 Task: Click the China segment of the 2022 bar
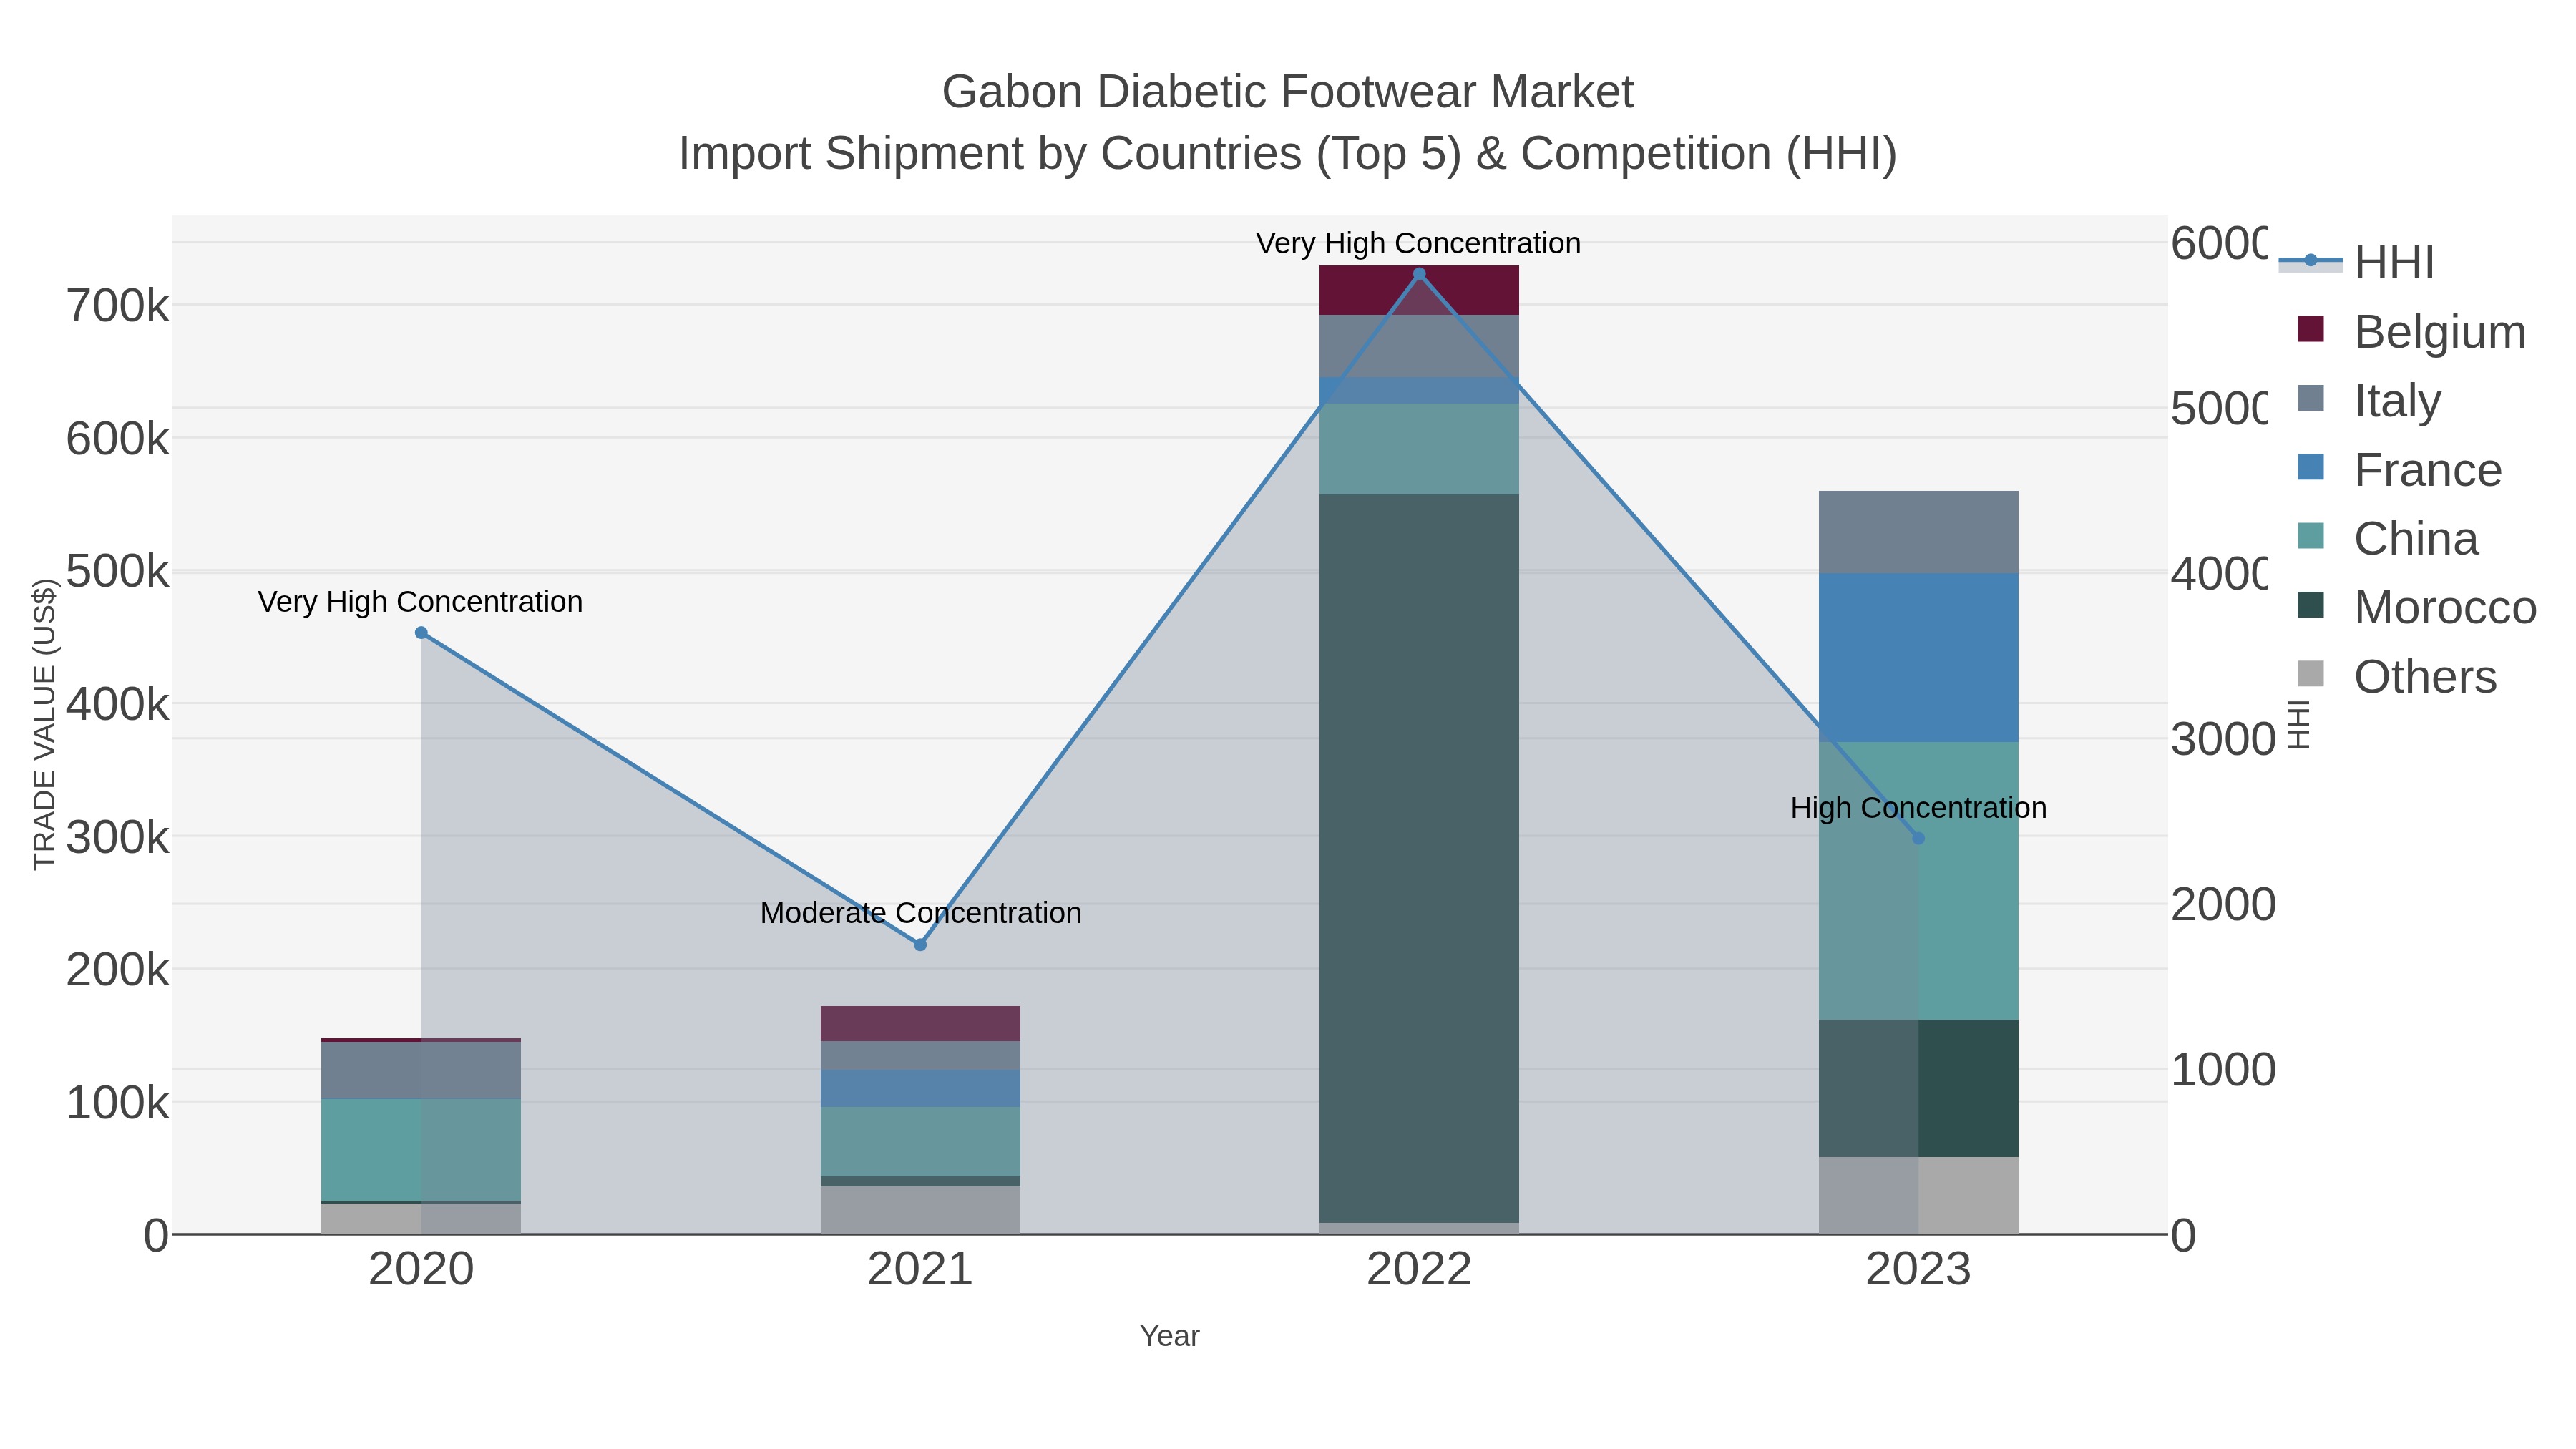1419,449
